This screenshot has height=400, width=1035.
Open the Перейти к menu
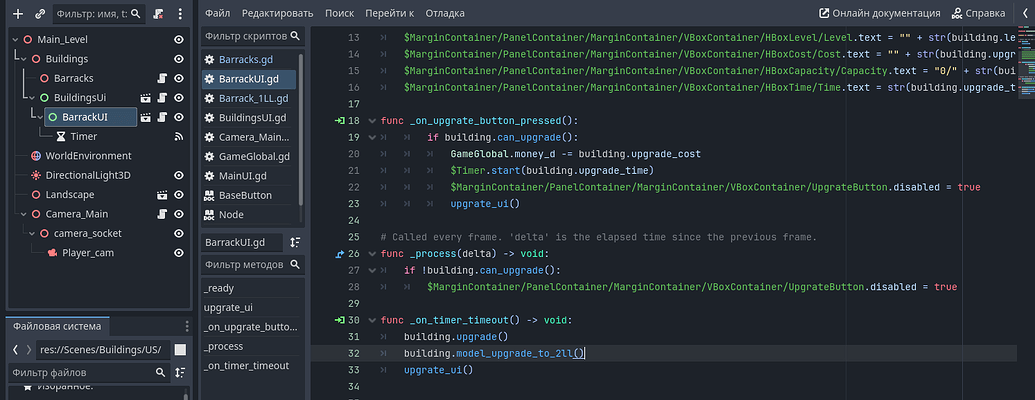click(389, 13)
